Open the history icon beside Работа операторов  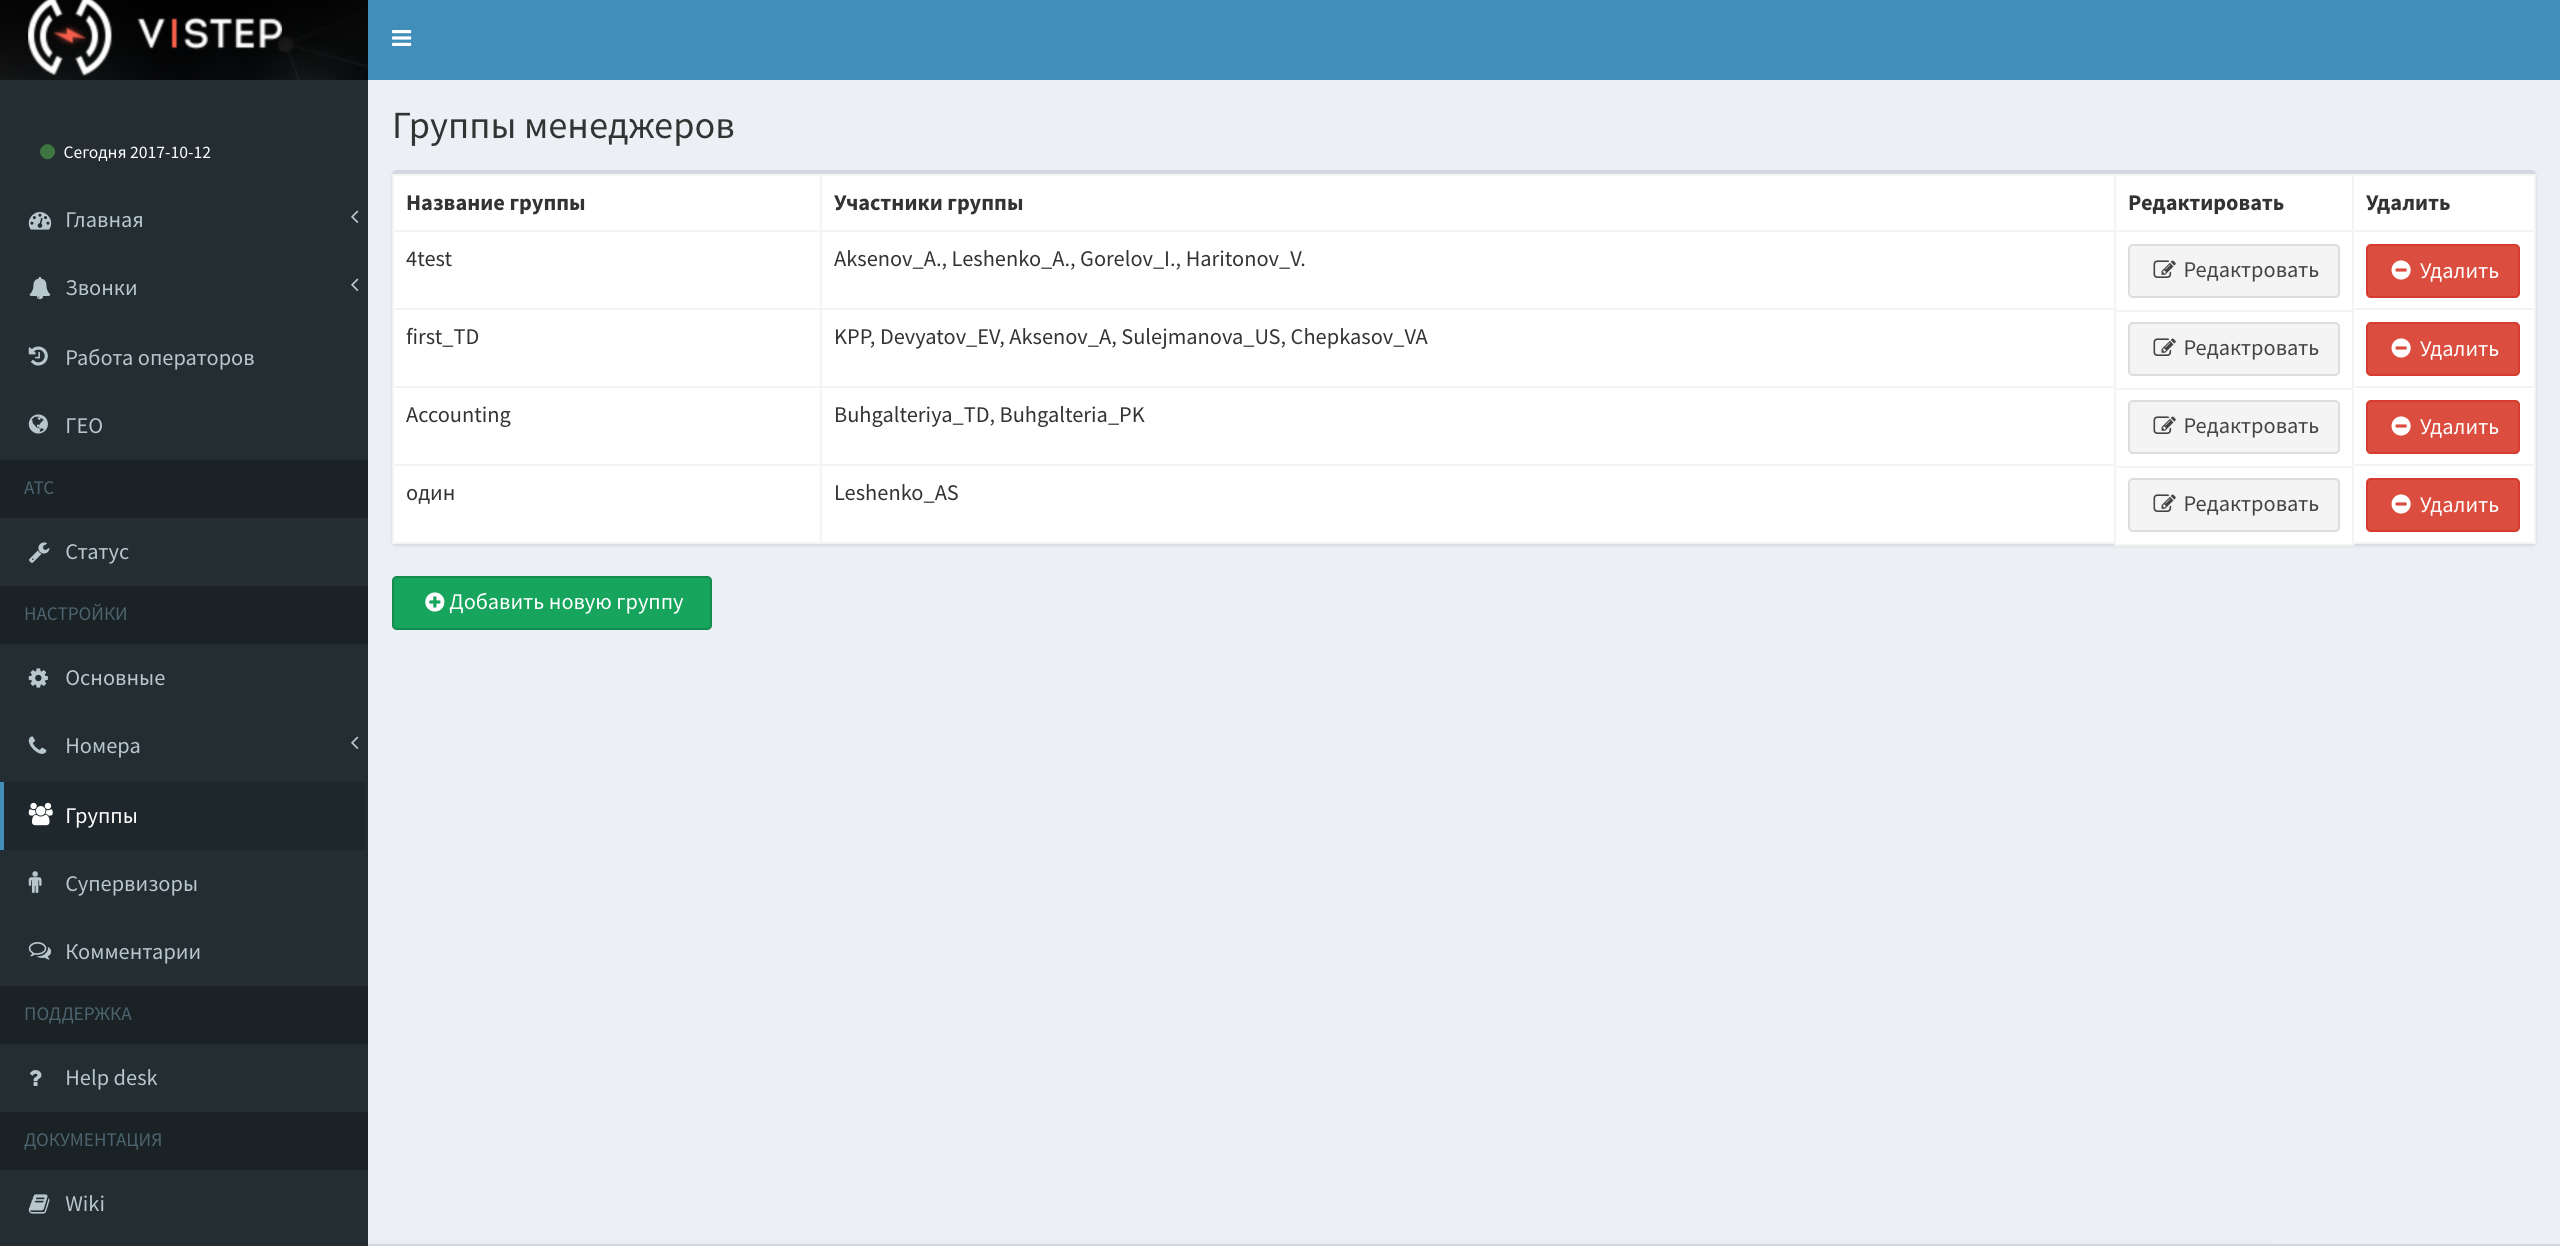coord(39,356)
